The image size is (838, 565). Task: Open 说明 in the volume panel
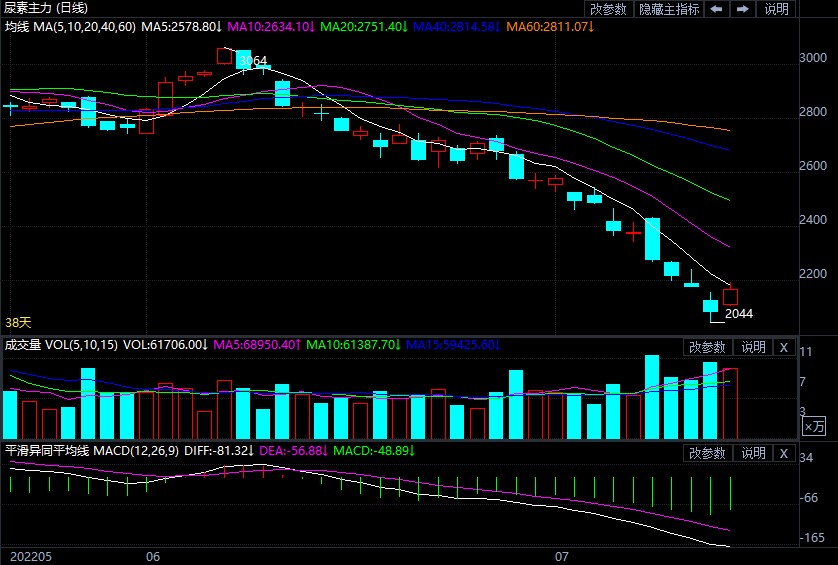(753, 347)
